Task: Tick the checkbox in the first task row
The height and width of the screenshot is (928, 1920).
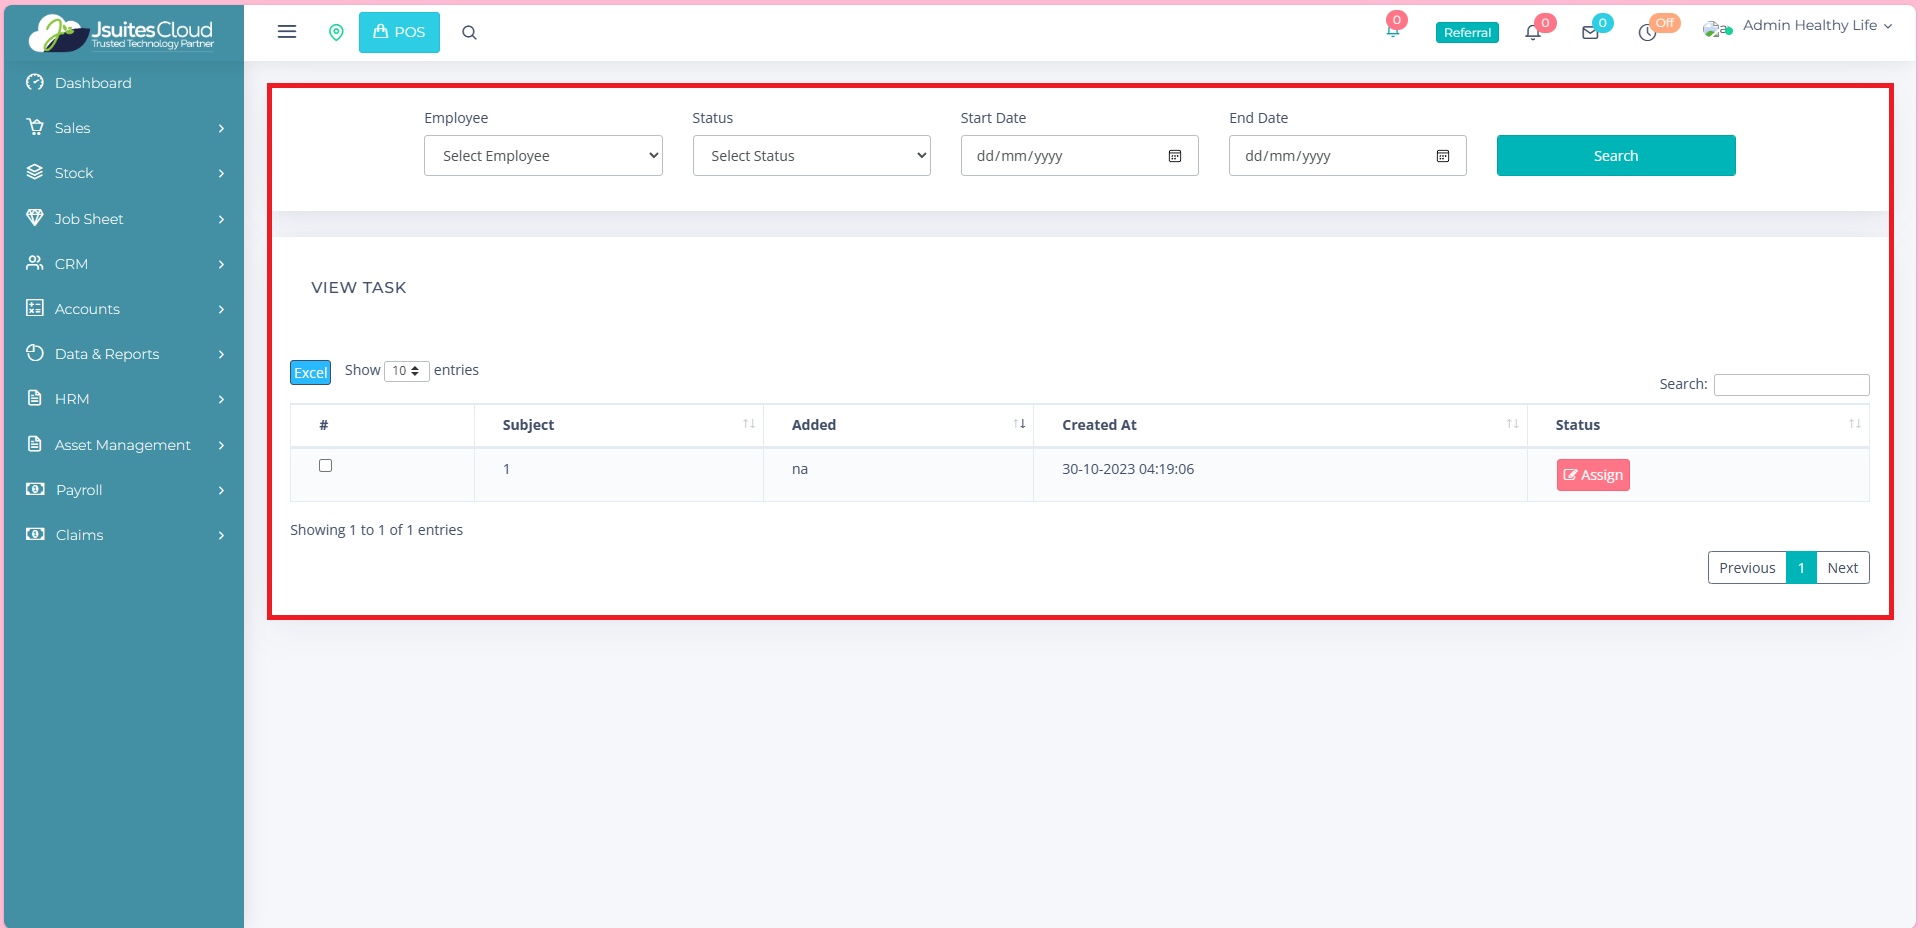Action: 325,465
